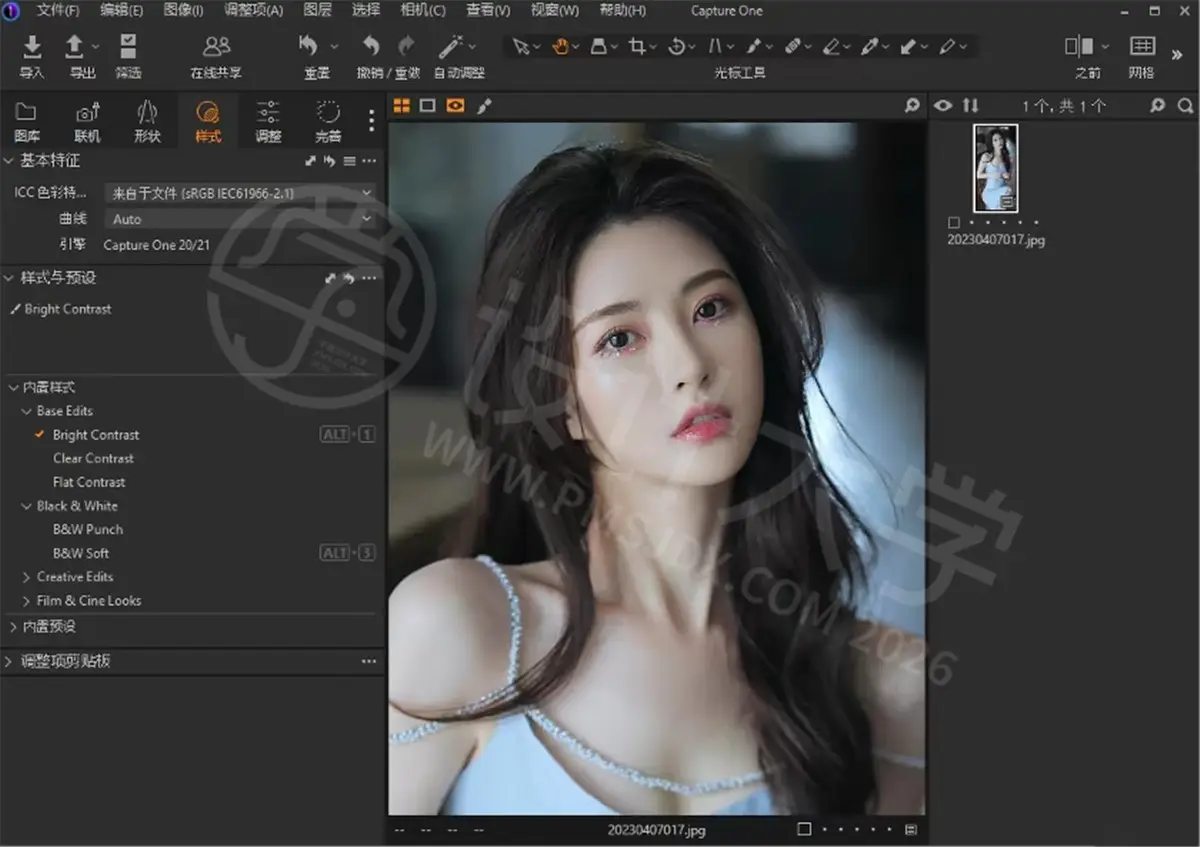Image resolution: width=1200 pixels, height=847 pixels.
Task: Click the Before (之前) compare icon
Action: tap(1079, 46)
